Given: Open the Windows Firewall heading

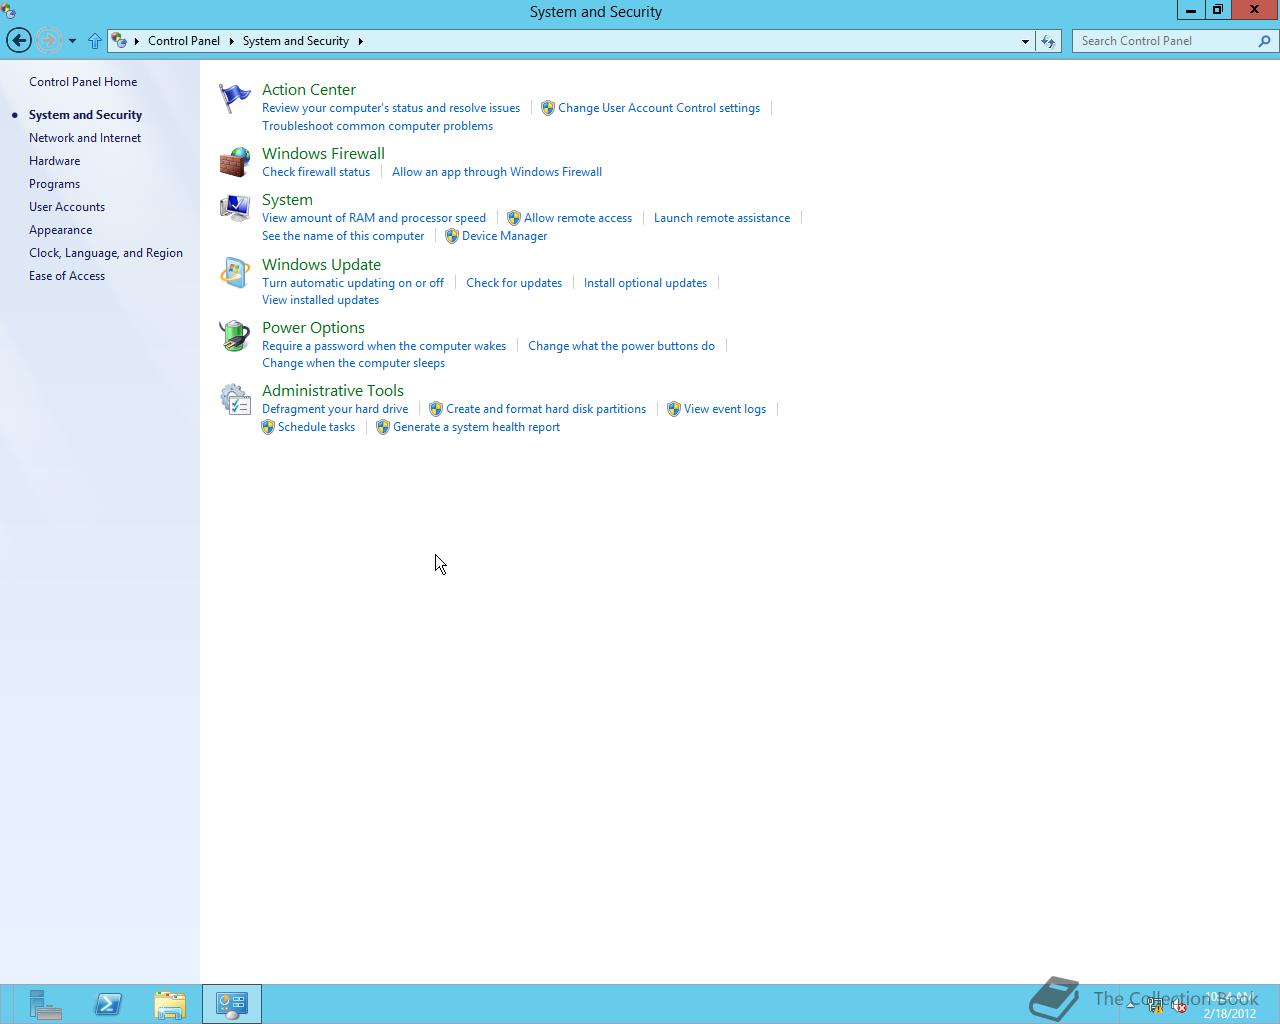Looking at the screenshot, I should [x=323, y=154].
